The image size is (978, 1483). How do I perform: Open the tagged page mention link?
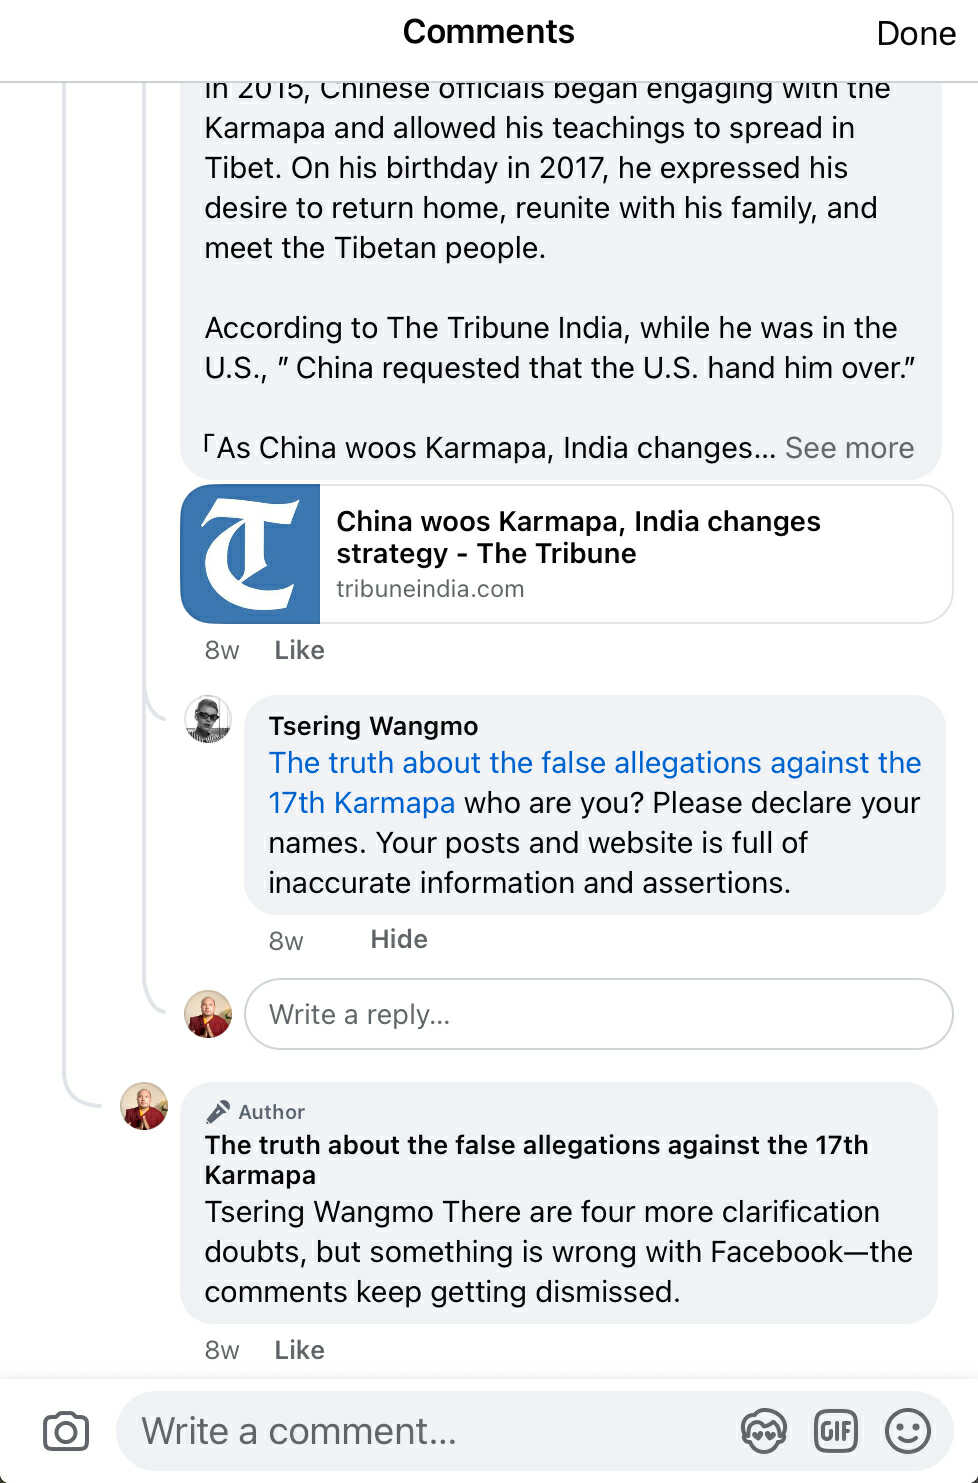pyautogui.click(x=594, y=764)
